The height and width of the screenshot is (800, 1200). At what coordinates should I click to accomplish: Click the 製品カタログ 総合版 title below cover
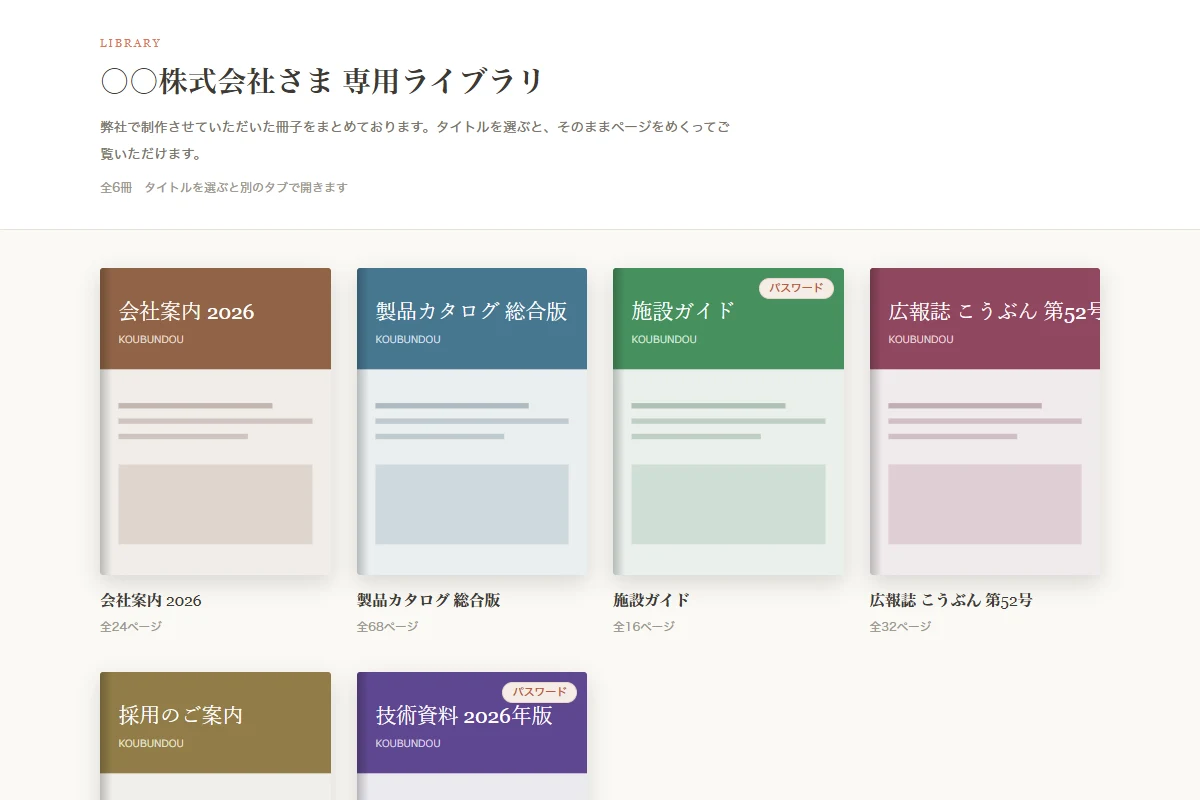pyautogui.click(x=429, y=601)
